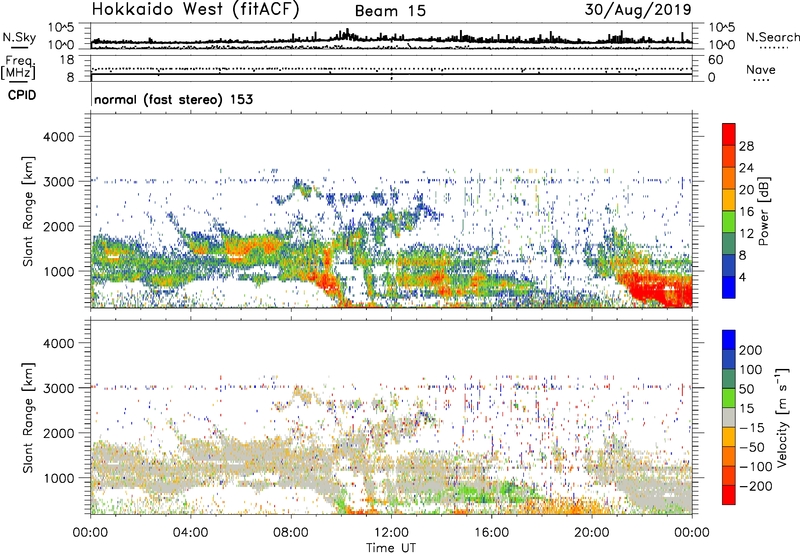The image size is (800, 554).
Task: Click the "16:00" time axis label
Action: (x=491, y=533)
